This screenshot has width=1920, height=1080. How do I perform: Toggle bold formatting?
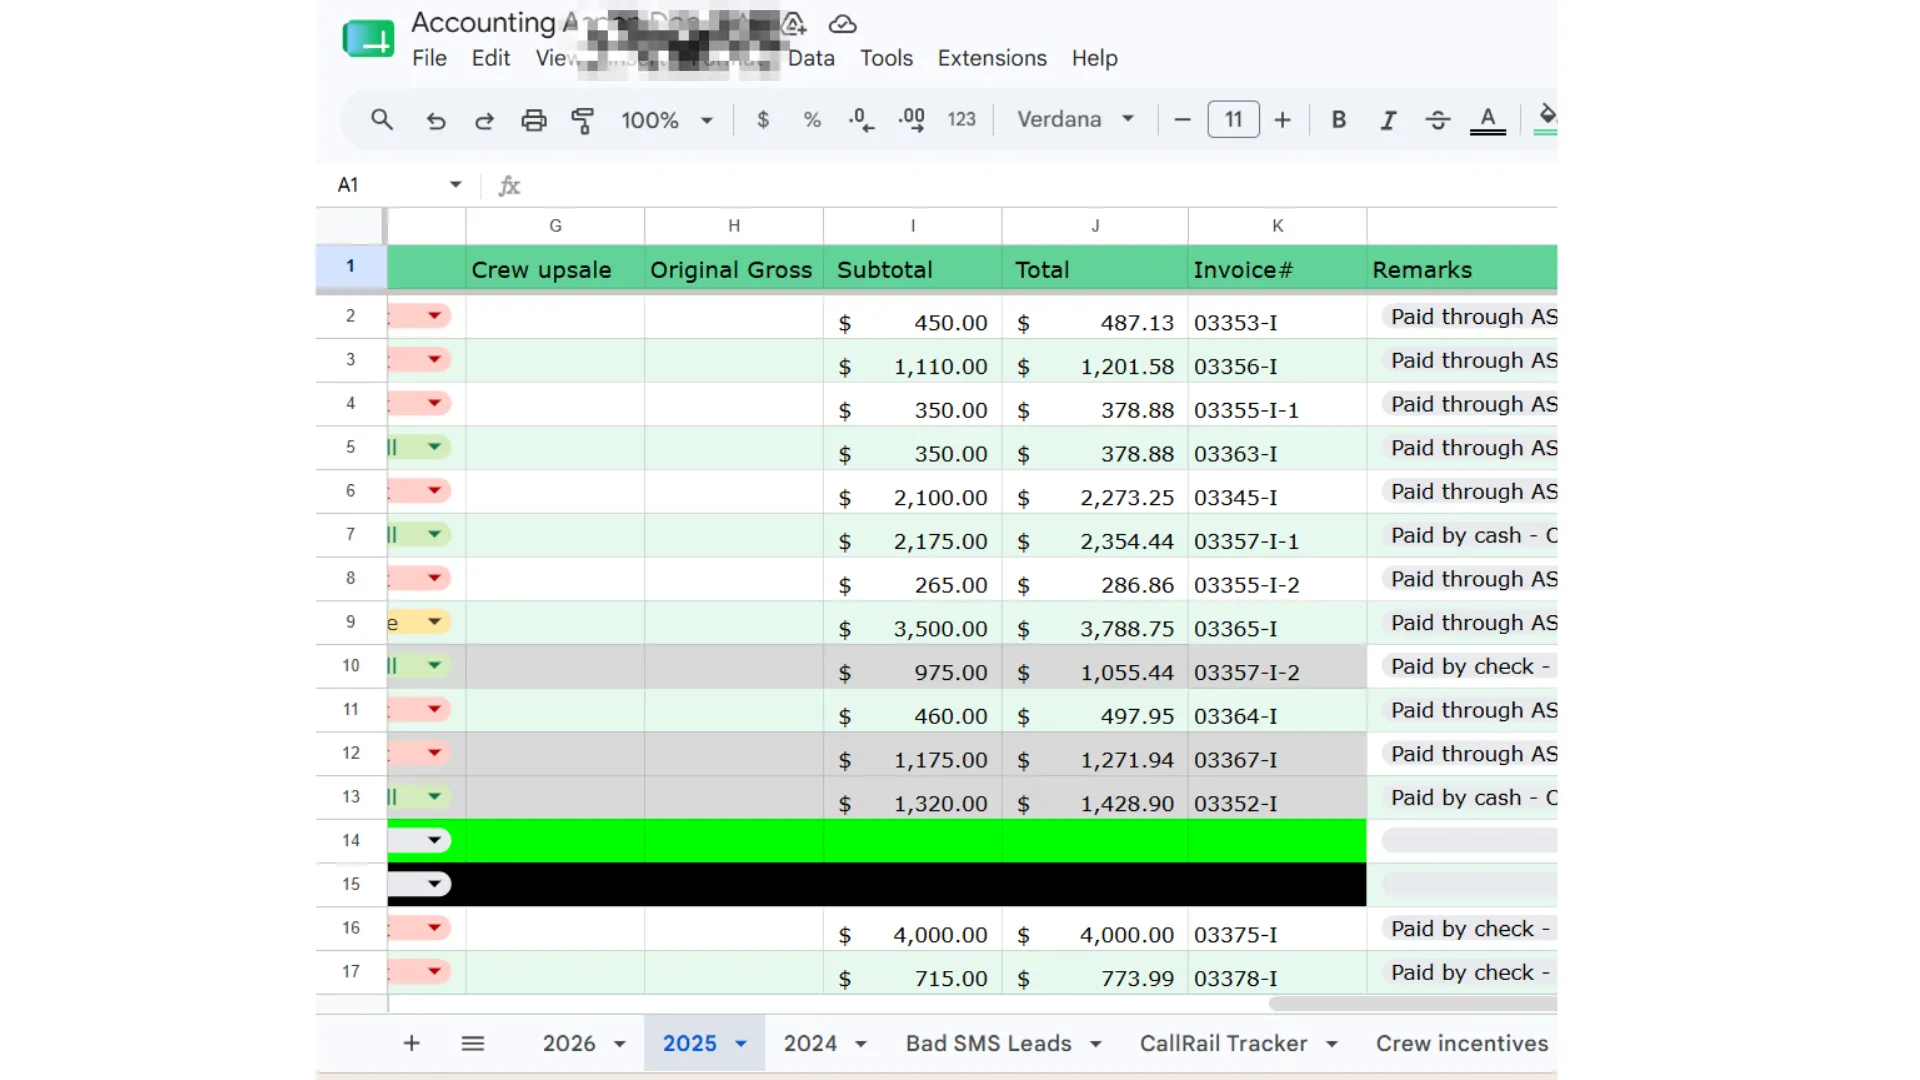(x=1338, y=120)
